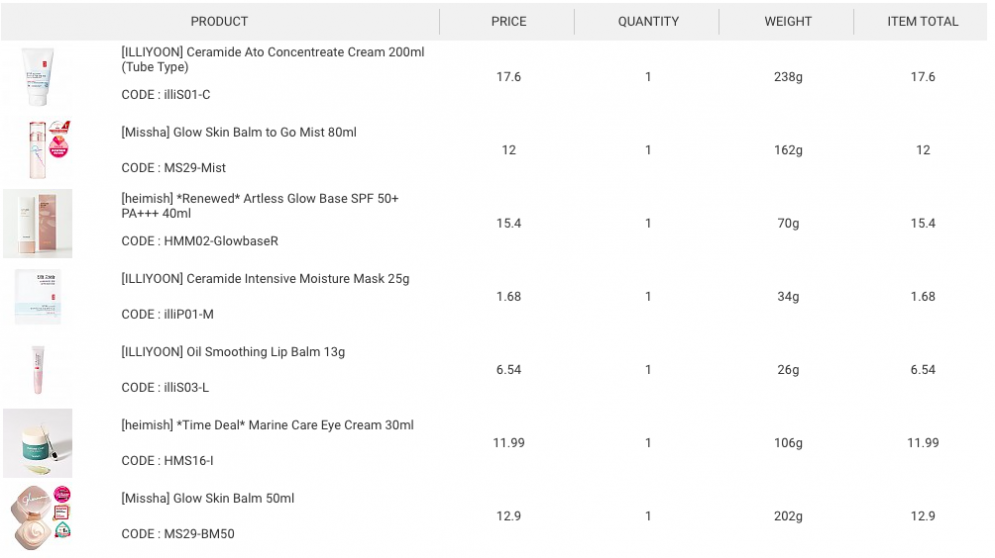Image resolution: width=995 pixels, height=558 pixels.
Task: Select the Ceramide Intensive Moisture Mask 25g title
Action: pyautogui.click(x=265, y=279)
